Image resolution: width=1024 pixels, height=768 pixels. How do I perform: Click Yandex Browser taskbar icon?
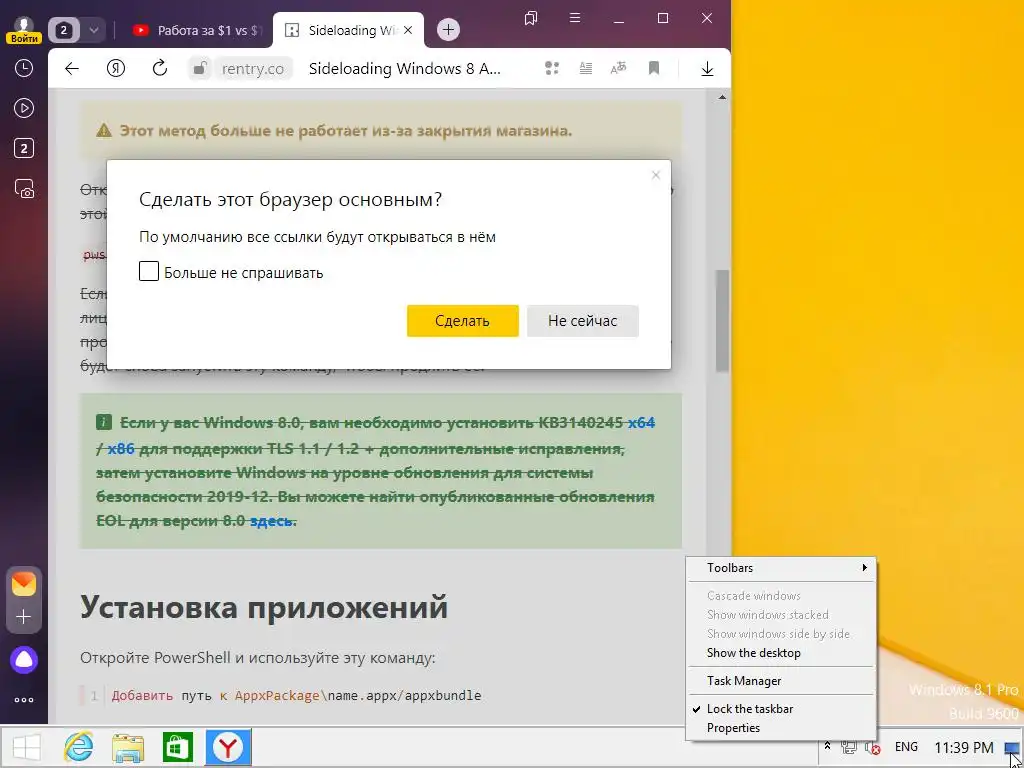pyautogui.click(x=228, y=748)
